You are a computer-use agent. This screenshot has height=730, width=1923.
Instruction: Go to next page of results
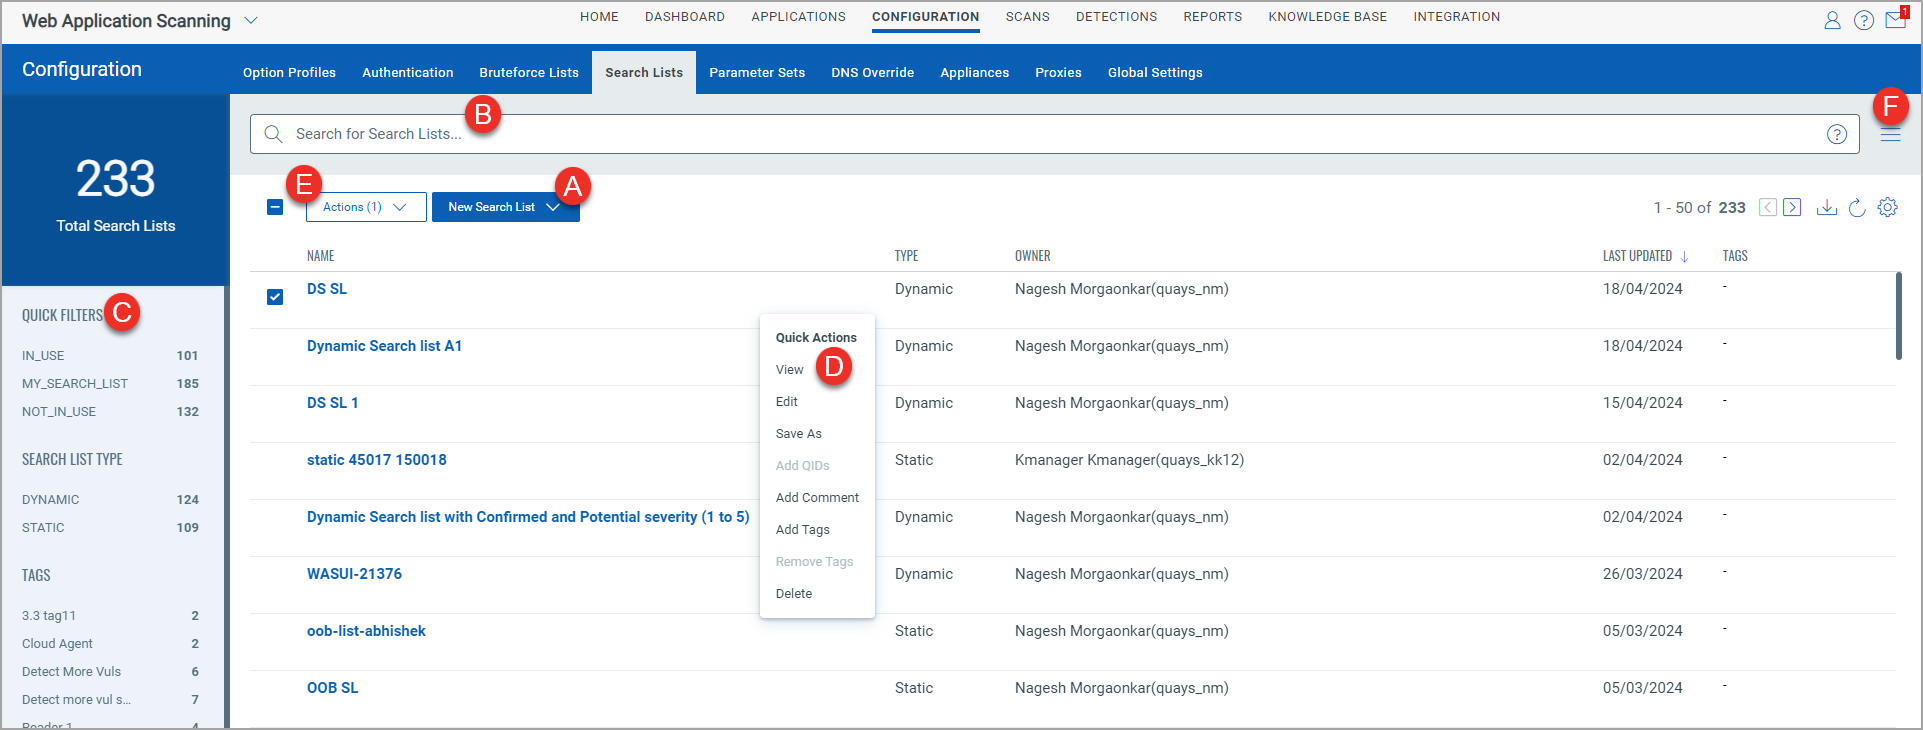[1793, 207]
